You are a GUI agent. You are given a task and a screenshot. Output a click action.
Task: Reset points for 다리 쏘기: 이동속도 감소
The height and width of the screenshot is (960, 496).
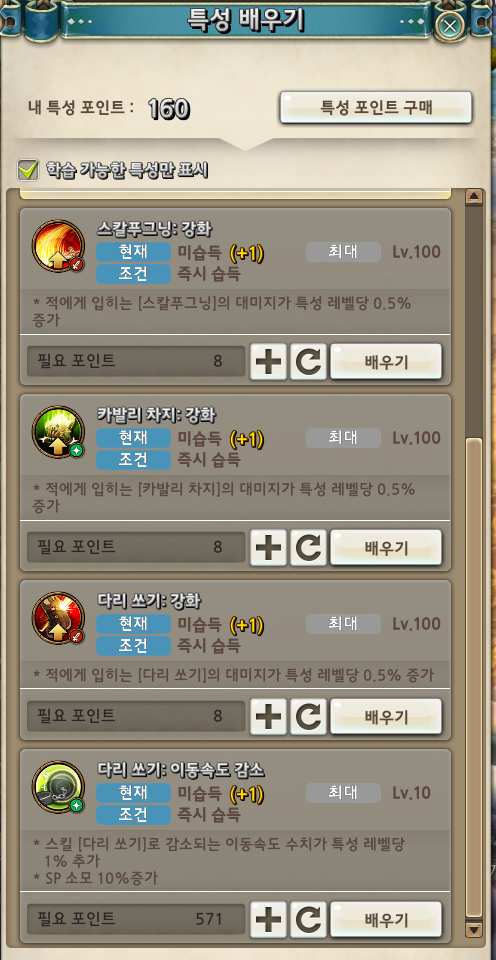308,920
